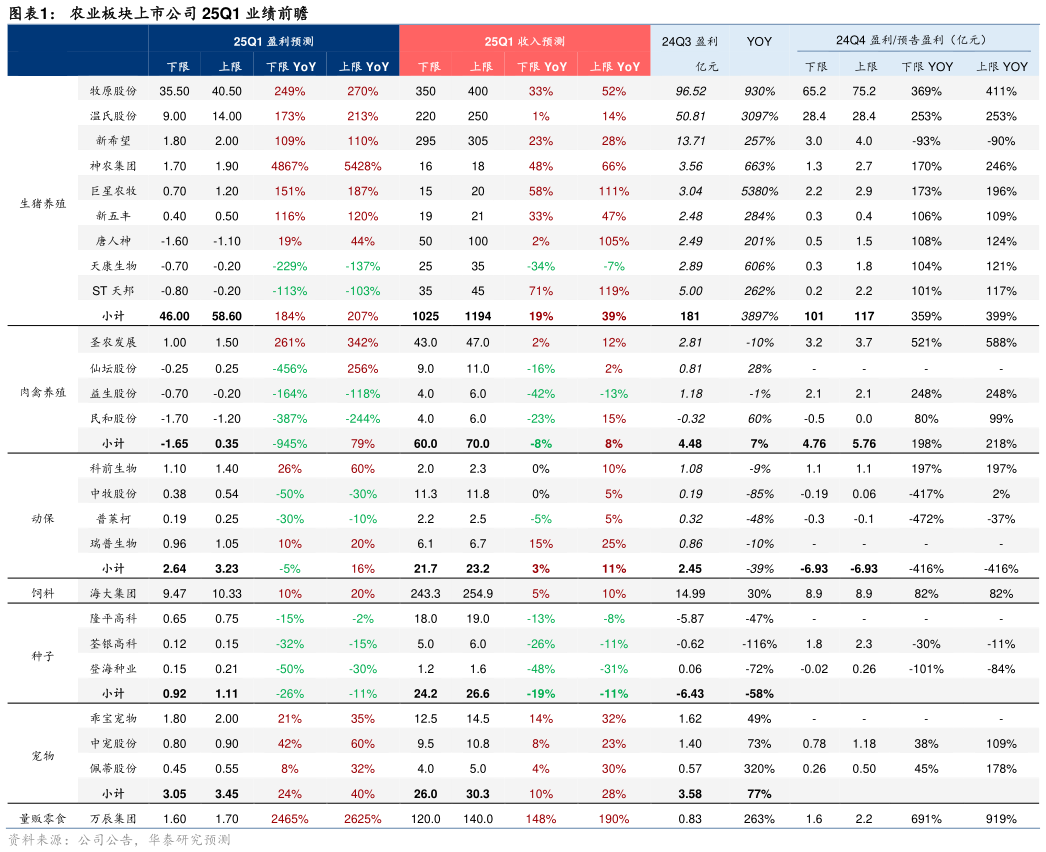Click the company name 唐人神
The width and height of the screenshot is (1046, 852).
pyautogui.click(x=113, y=241)
